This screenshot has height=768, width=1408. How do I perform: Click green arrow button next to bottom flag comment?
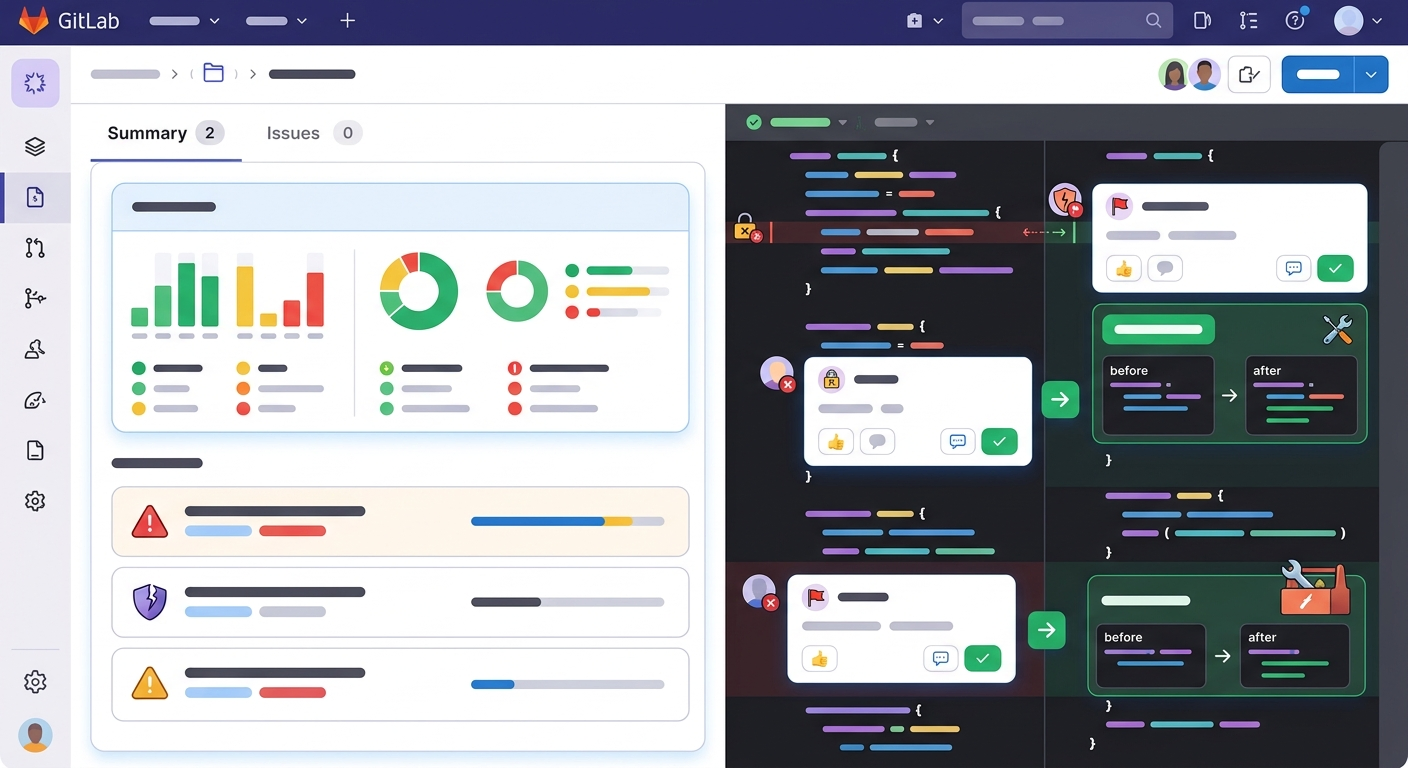pyautogui.click(x=1046, y=630)
